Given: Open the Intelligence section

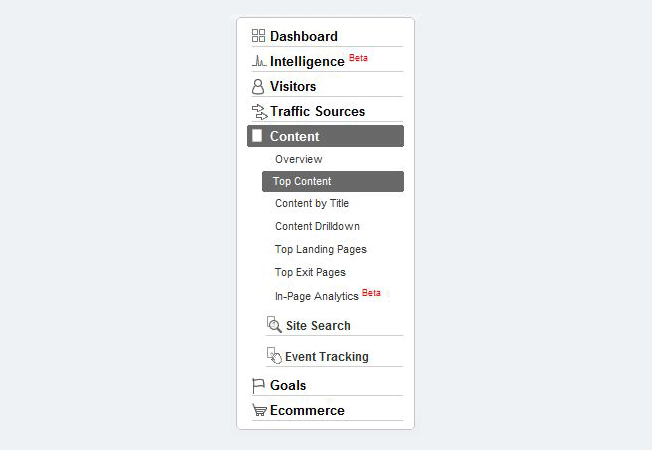Looking at the screenshot, I should (x=307, y=61).
